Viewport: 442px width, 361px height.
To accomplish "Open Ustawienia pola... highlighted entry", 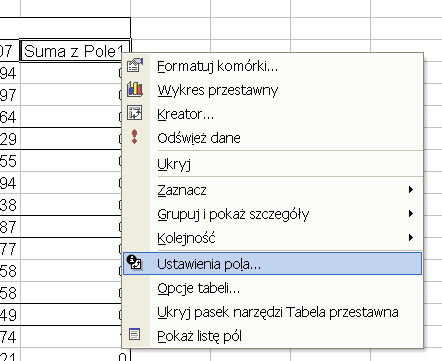I will coord(273,264).
